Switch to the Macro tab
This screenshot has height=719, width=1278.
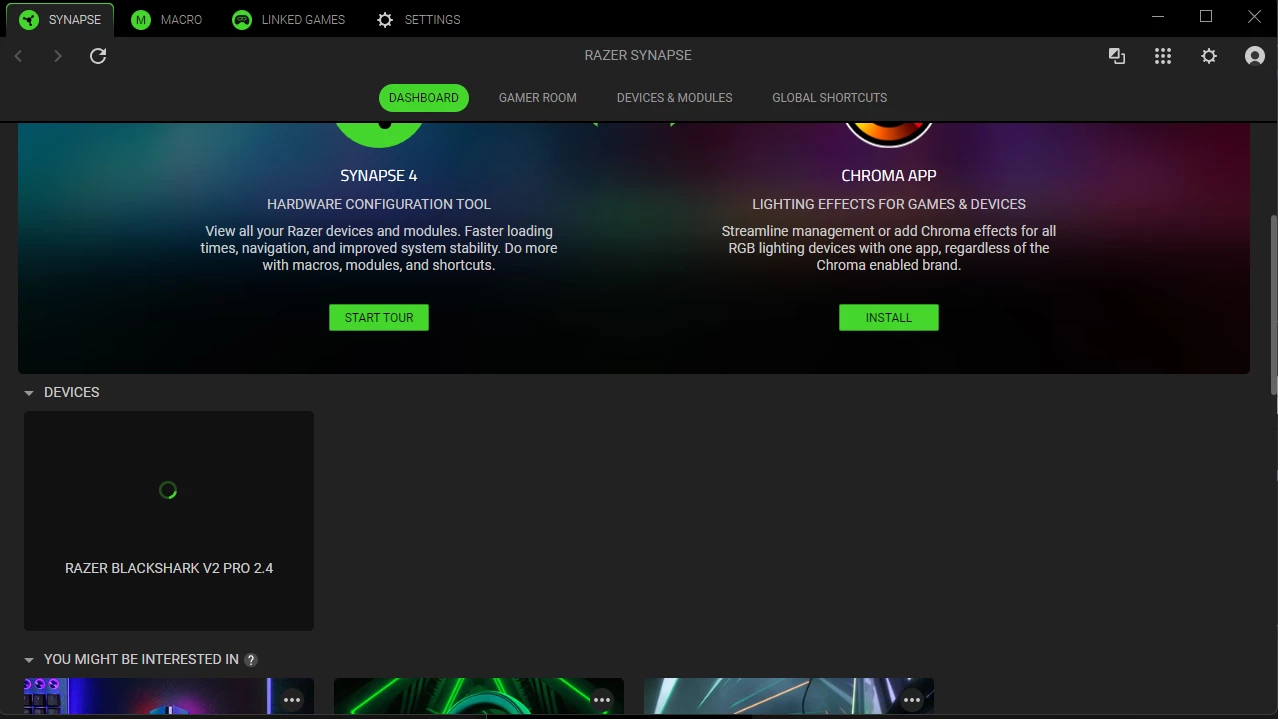(x=167, y=20)
